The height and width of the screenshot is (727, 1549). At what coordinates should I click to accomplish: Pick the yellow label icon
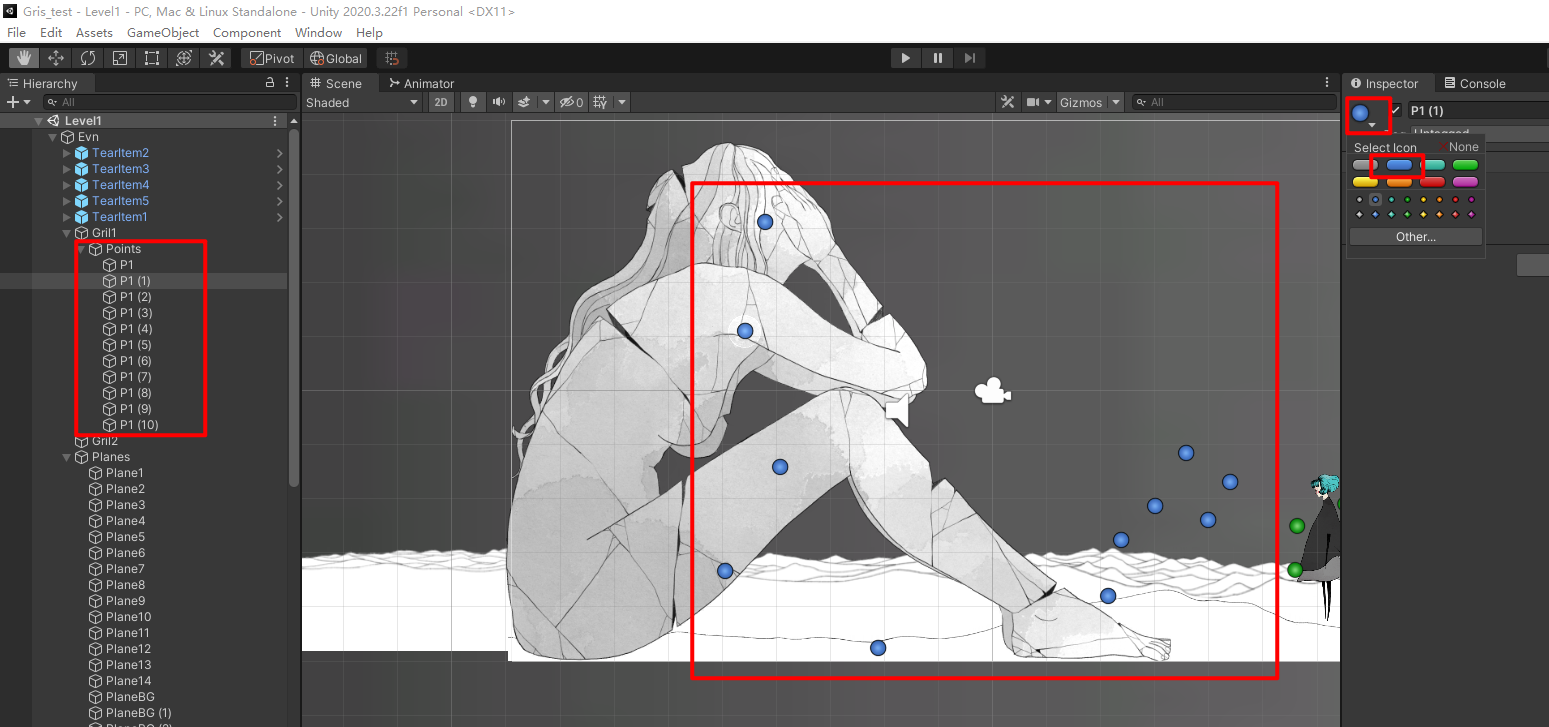(1365, 182)
